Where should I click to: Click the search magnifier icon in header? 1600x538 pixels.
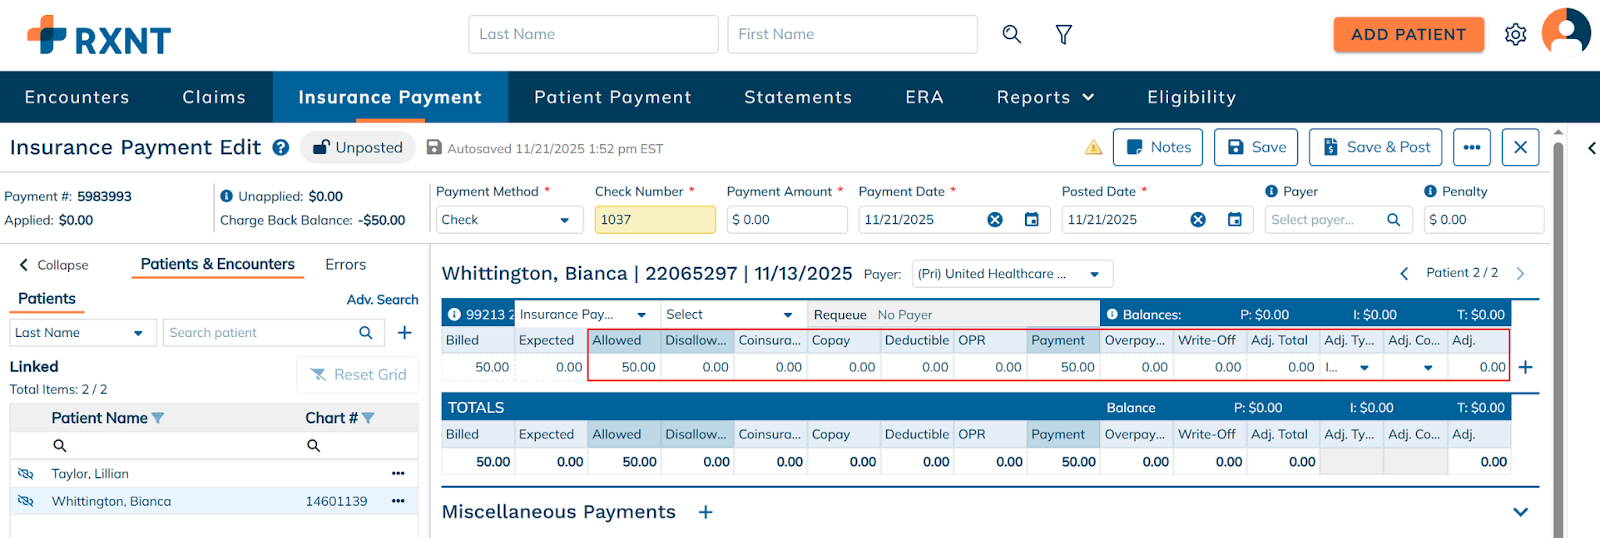[1012, 34]
